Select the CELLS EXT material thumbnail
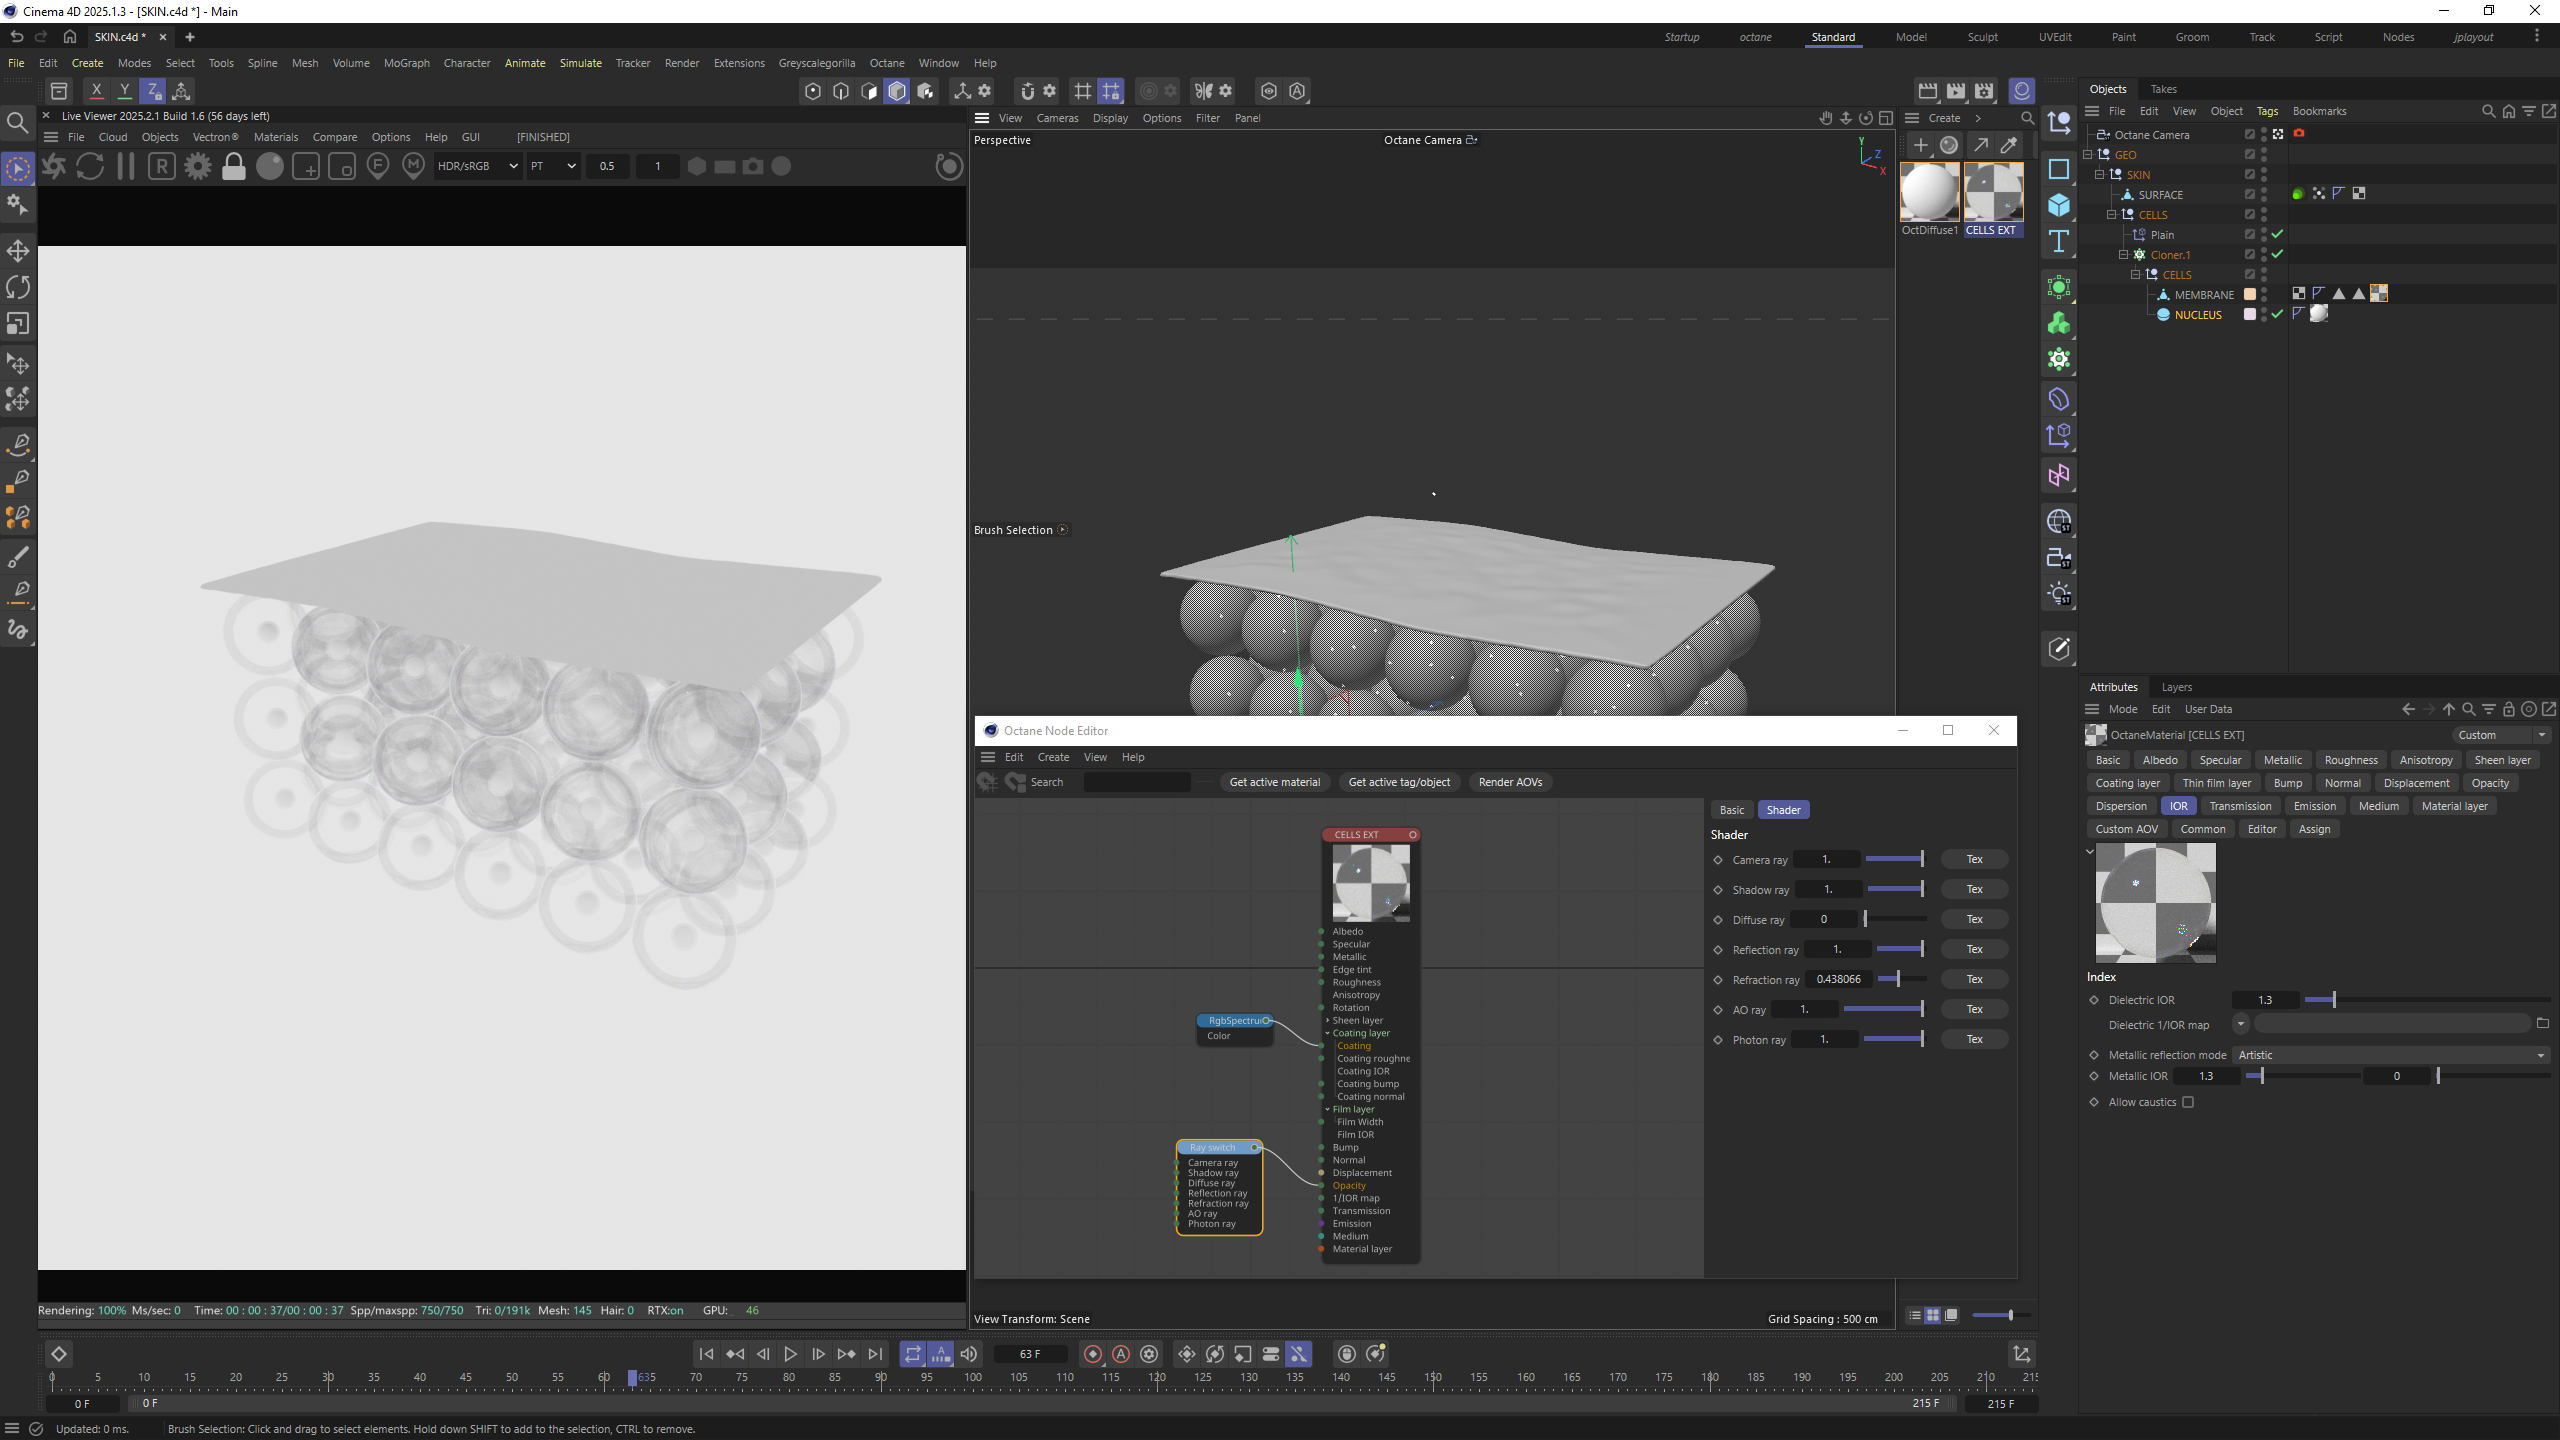Screen dimensions: 2560x1440 (x=1993, y=193)
